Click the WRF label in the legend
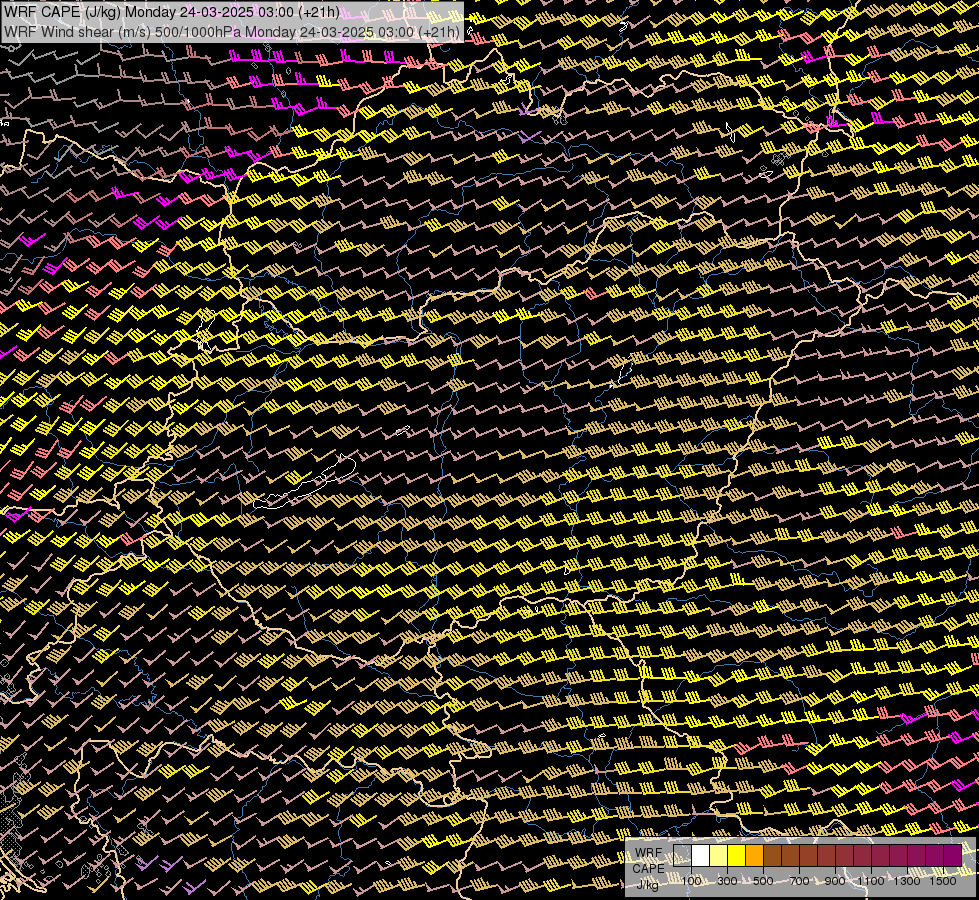The width and height of the screenshot is (979, 900). [648, 853]
